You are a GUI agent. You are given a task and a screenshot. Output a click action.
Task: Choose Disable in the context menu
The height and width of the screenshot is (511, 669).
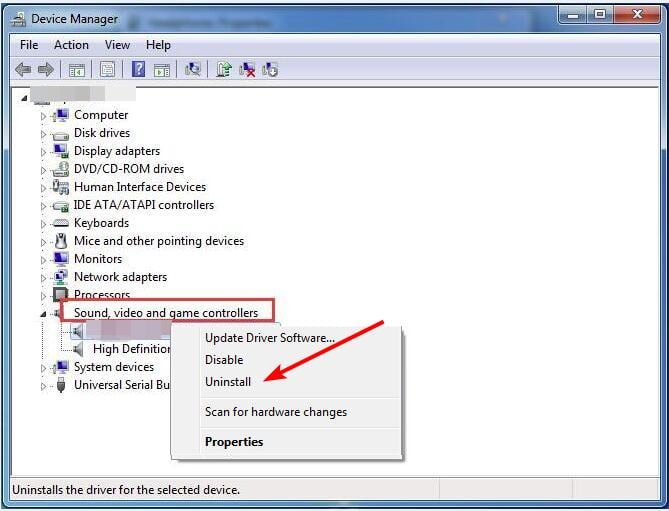tap(224, 360)
